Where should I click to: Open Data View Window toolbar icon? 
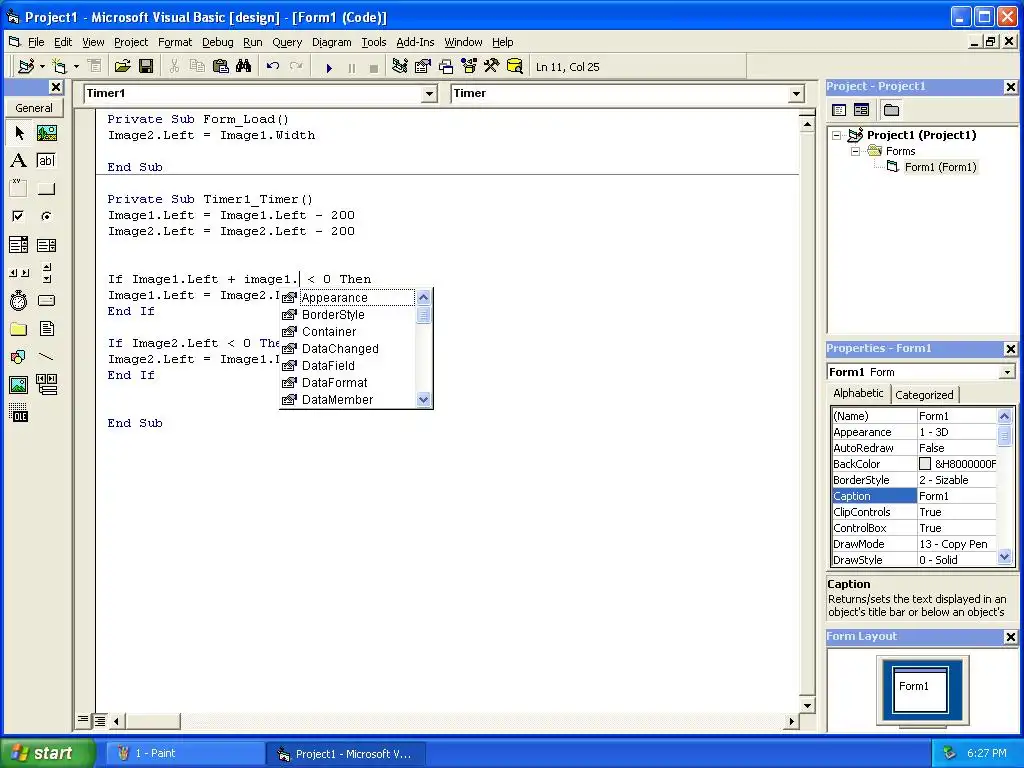515,67
